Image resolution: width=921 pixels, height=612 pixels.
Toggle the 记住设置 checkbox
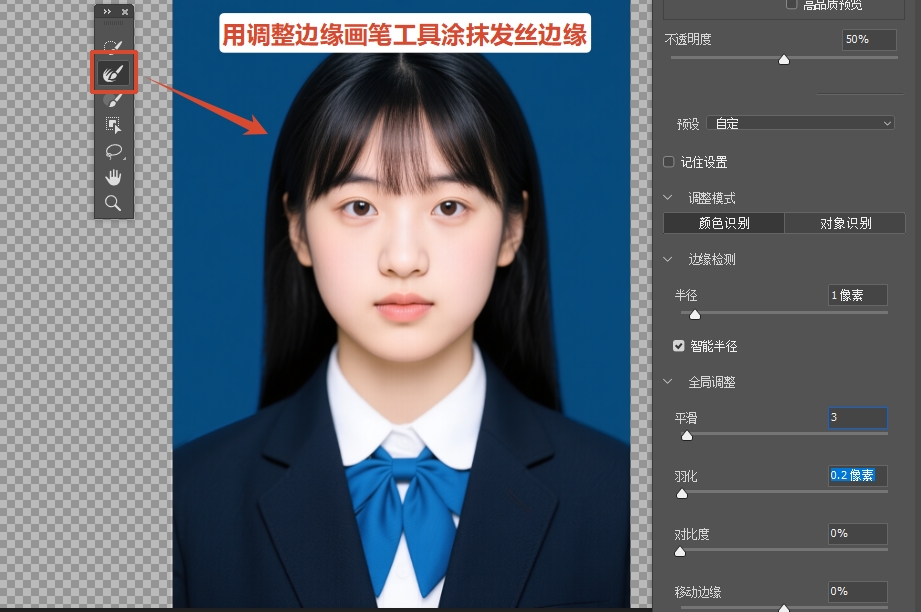pos(668,161)
